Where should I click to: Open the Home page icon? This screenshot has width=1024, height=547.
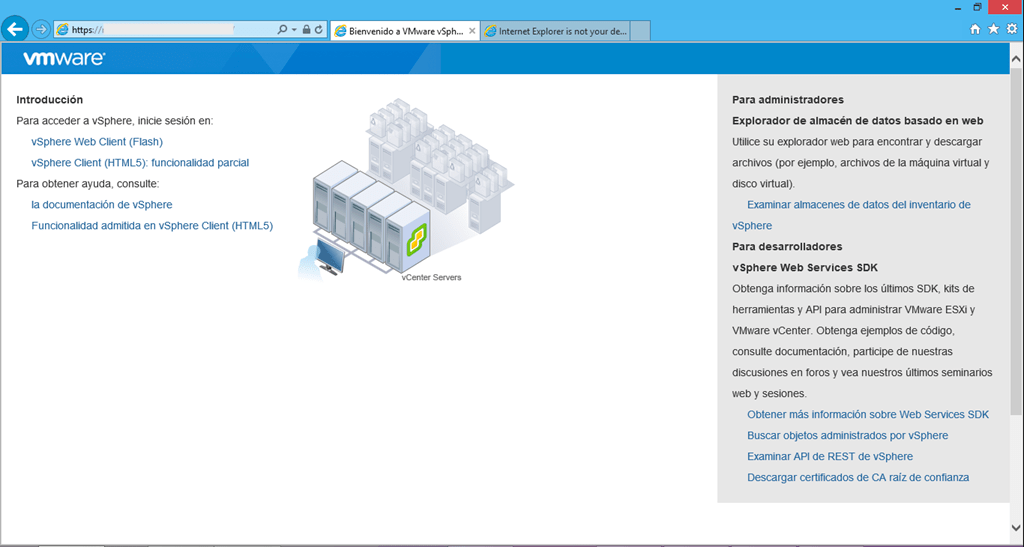point(975,30)
